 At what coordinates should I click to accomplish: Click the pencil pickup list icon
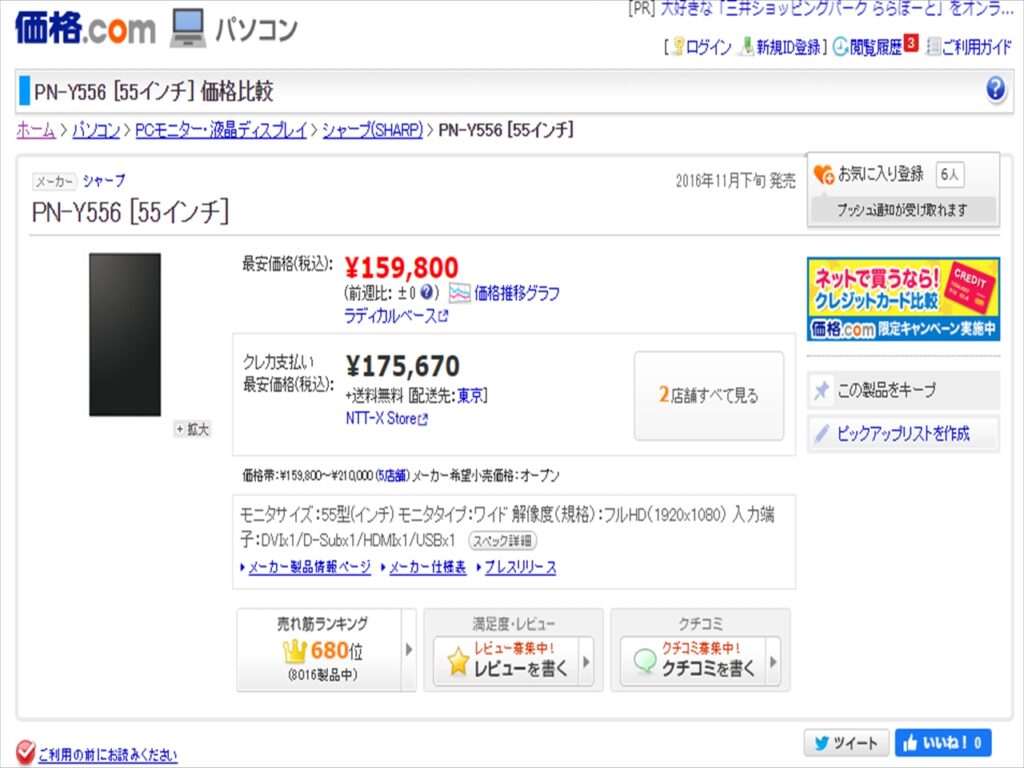coord(822,434)
